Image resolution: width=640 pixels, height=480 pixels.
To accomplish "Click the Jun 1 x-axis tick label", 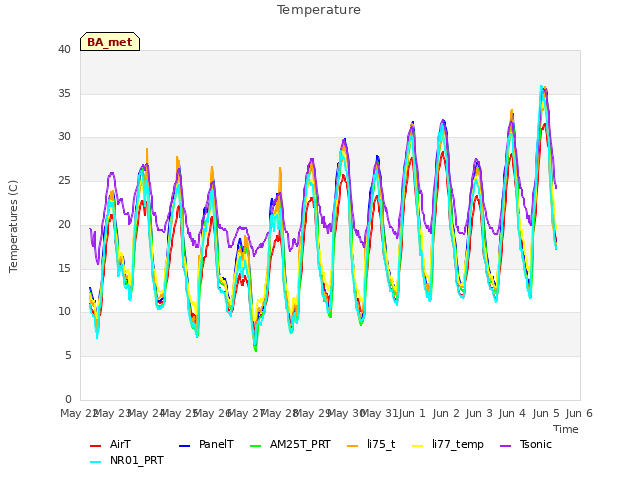I will pyautogui.click(x=412, y=413).
